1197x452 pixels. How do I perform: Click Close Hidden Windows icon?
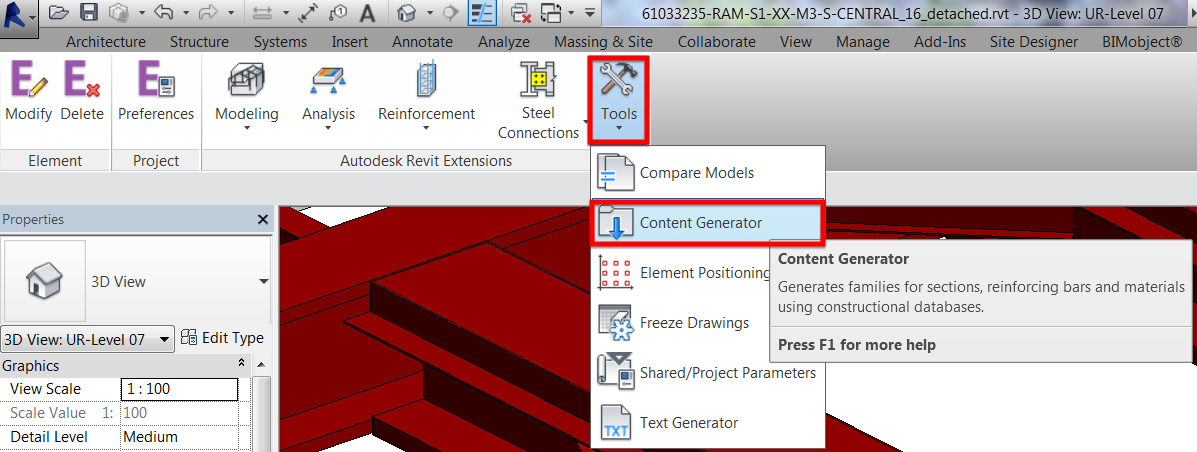pos(521,12)
